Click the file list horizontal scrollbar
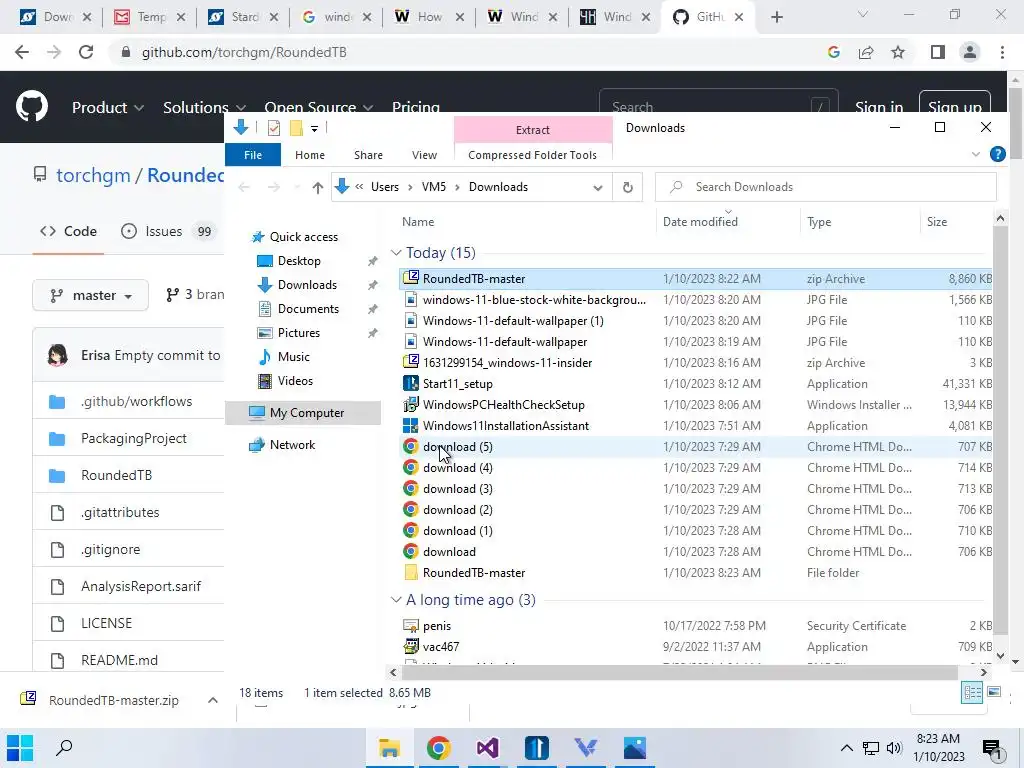The image size is (1024, 768). coord(679,672)
